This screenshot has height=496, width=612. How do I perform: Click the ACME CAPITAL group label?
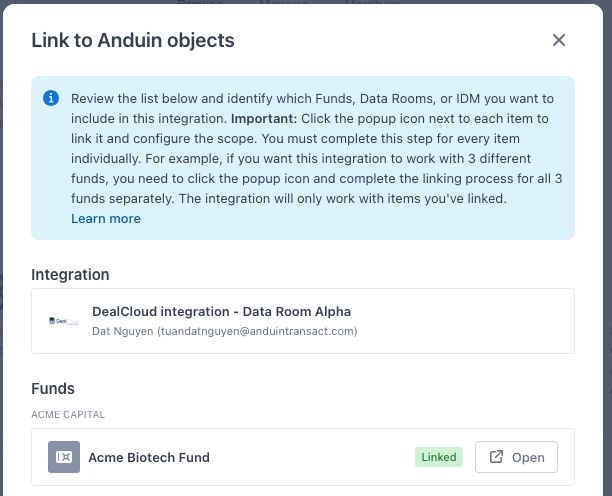pyautogui.click(x=68, y=414)
